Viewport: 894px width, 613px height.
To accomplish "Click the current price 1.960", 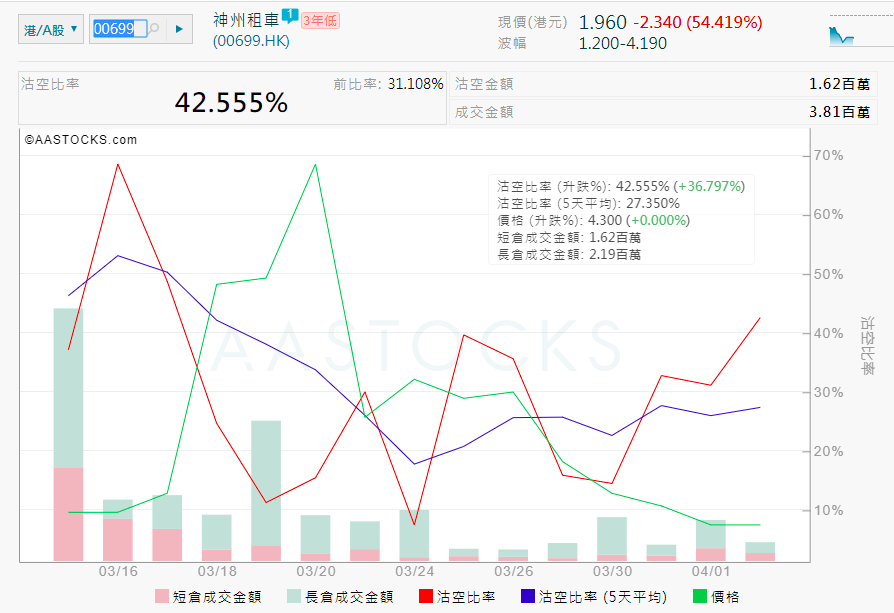I will [602, 22].
